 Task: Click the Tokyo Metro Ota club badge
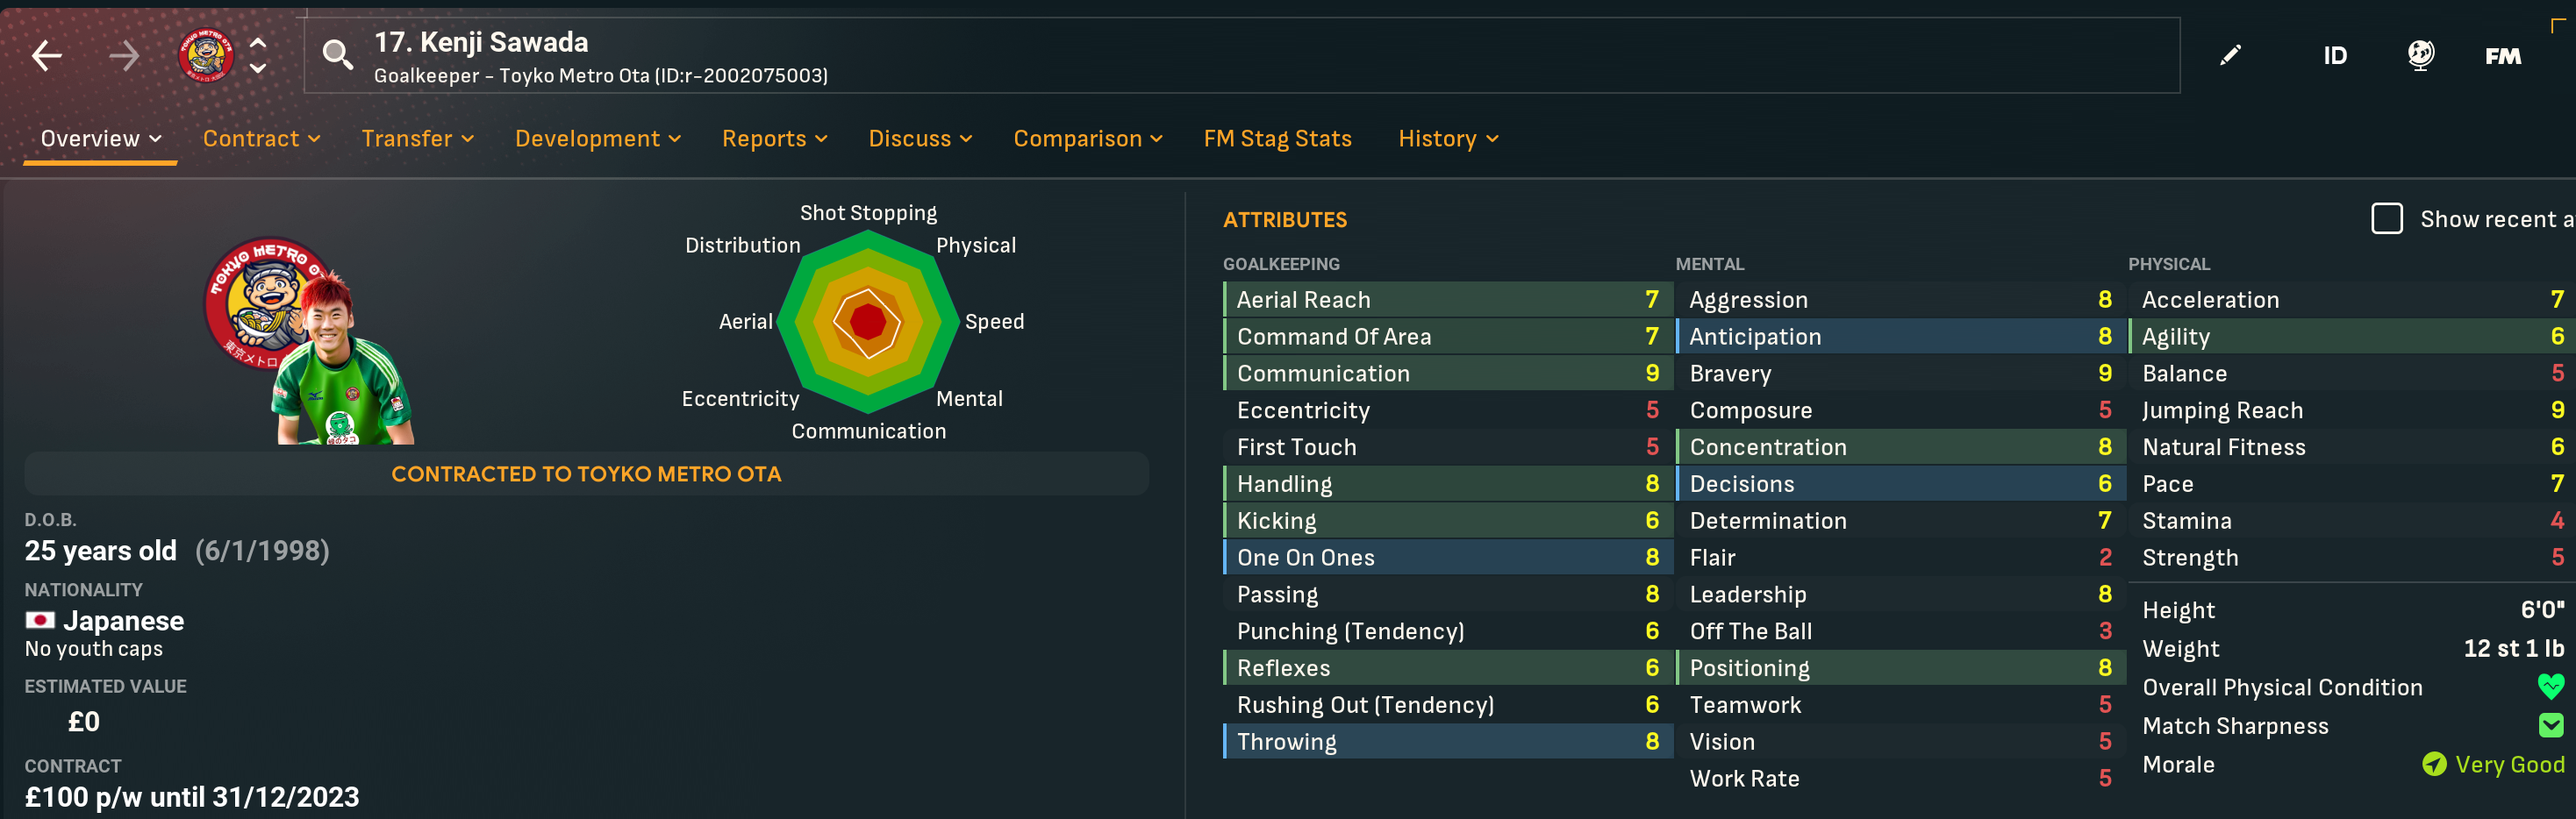click(205, 56)
